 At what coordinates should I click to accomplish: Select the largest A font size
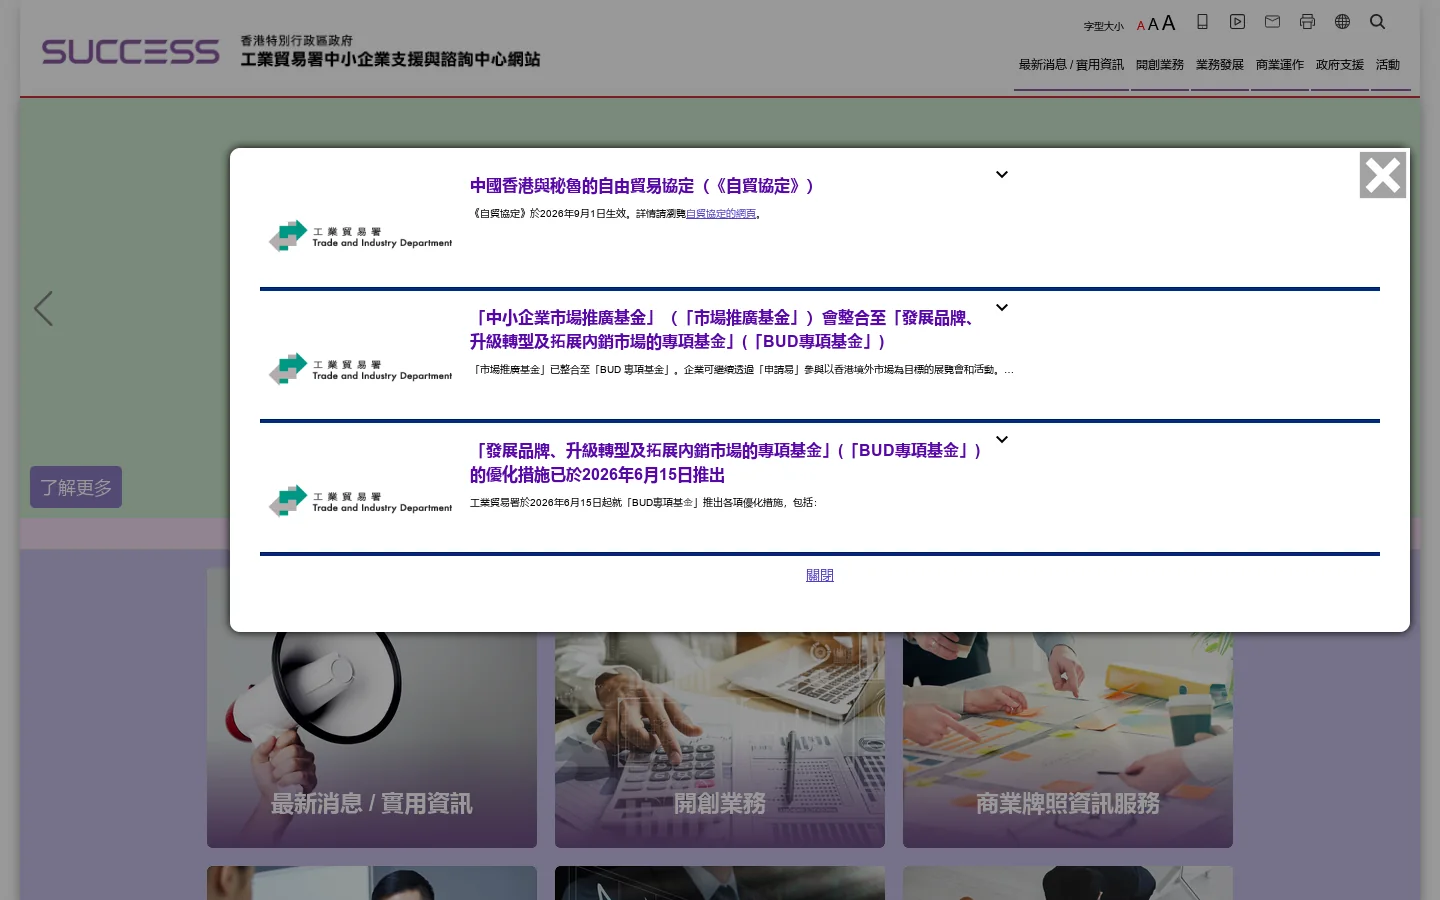coord(1168,23)
